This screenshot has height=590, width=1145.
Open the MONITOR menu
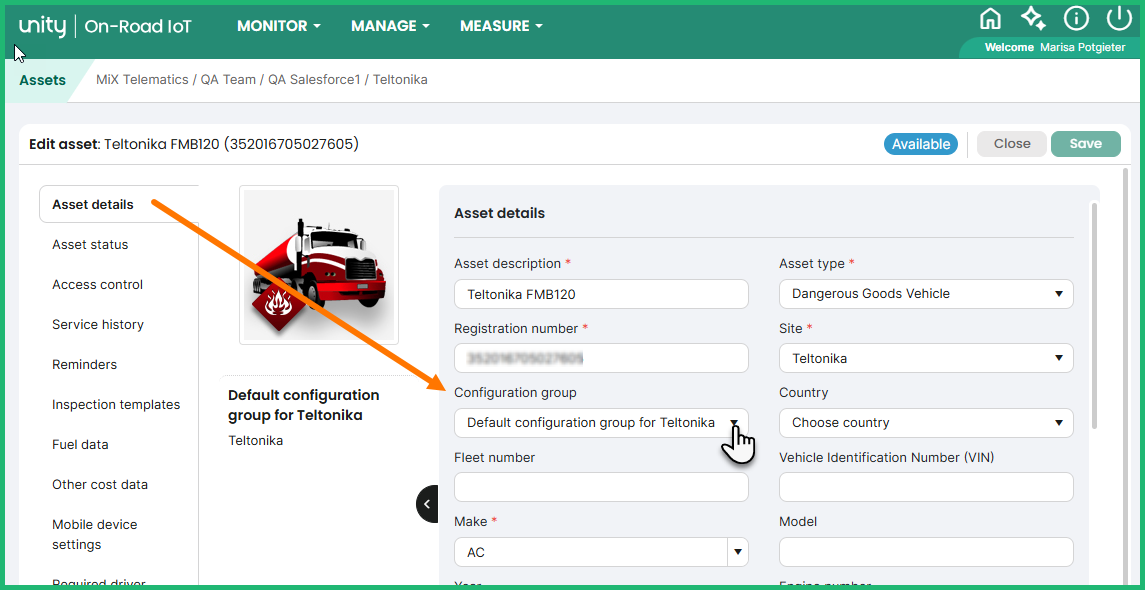click(x=279, y=26)
